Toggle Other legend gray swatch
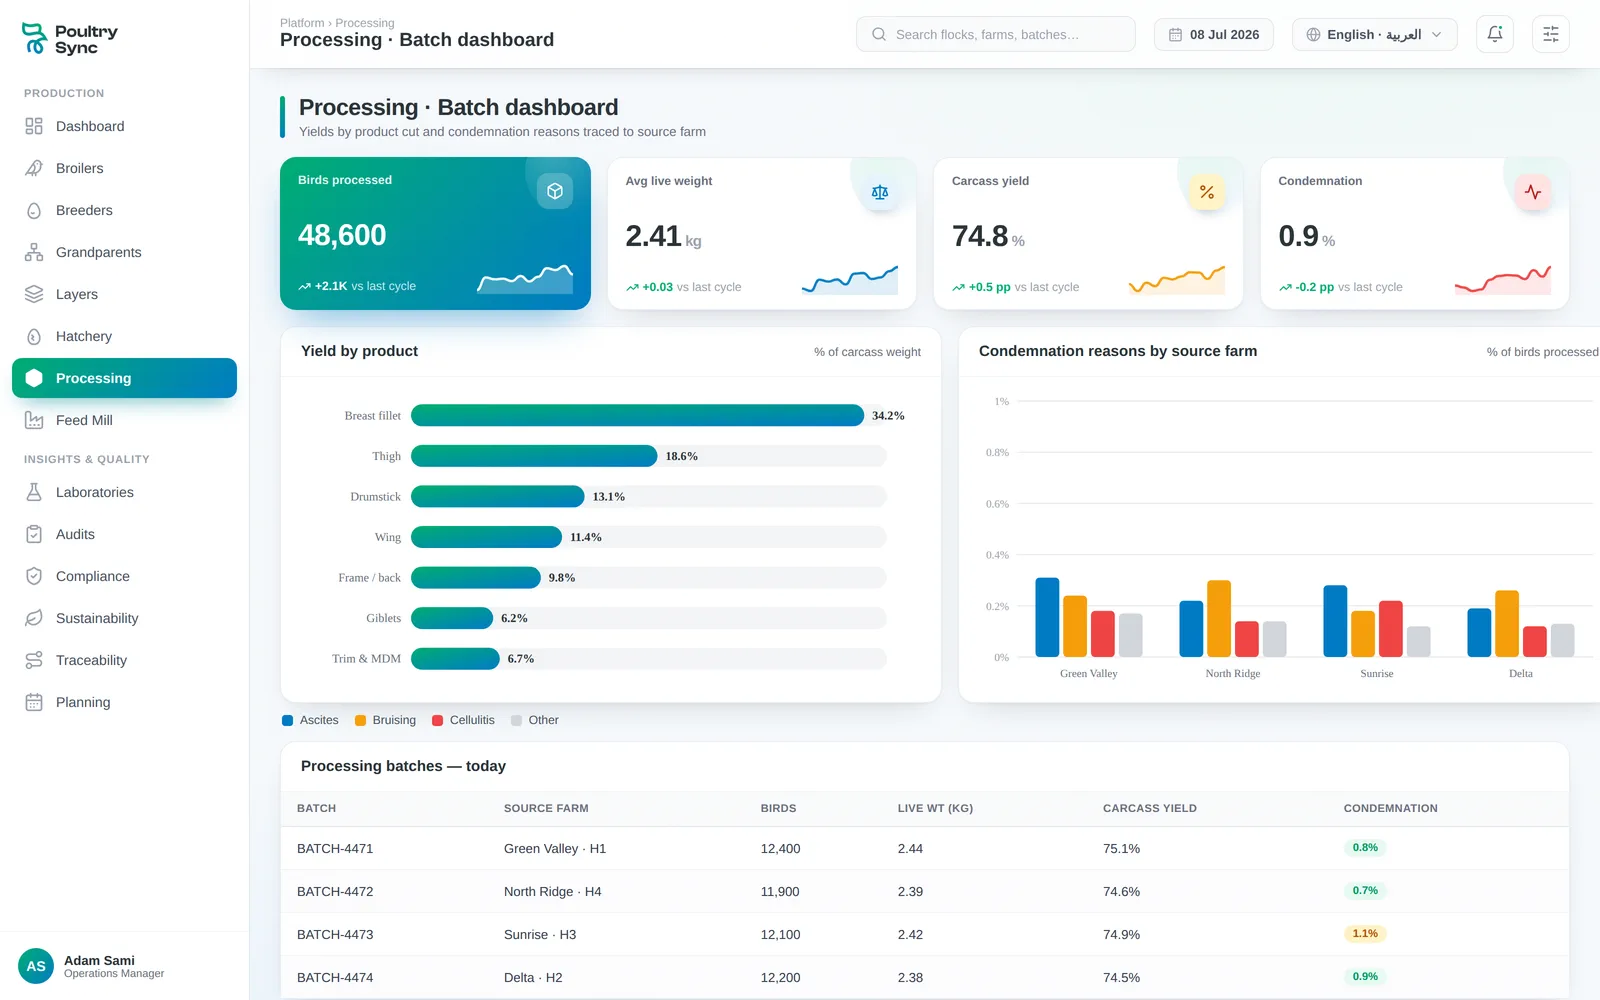The height and width of the screenshot is (1000, 1600). [517, 720]
